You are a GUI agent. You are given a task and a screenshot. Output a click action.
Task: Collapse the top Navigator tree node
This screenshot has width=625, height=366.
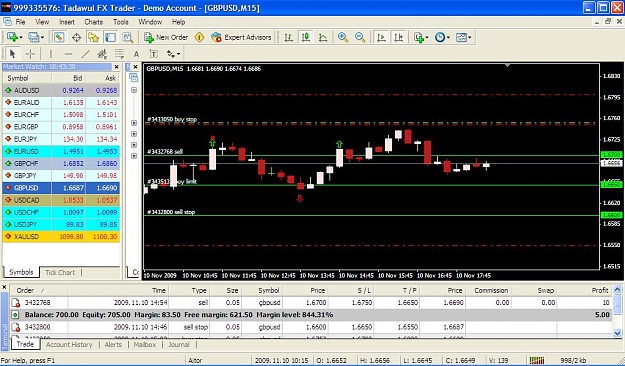pos(134,90)
